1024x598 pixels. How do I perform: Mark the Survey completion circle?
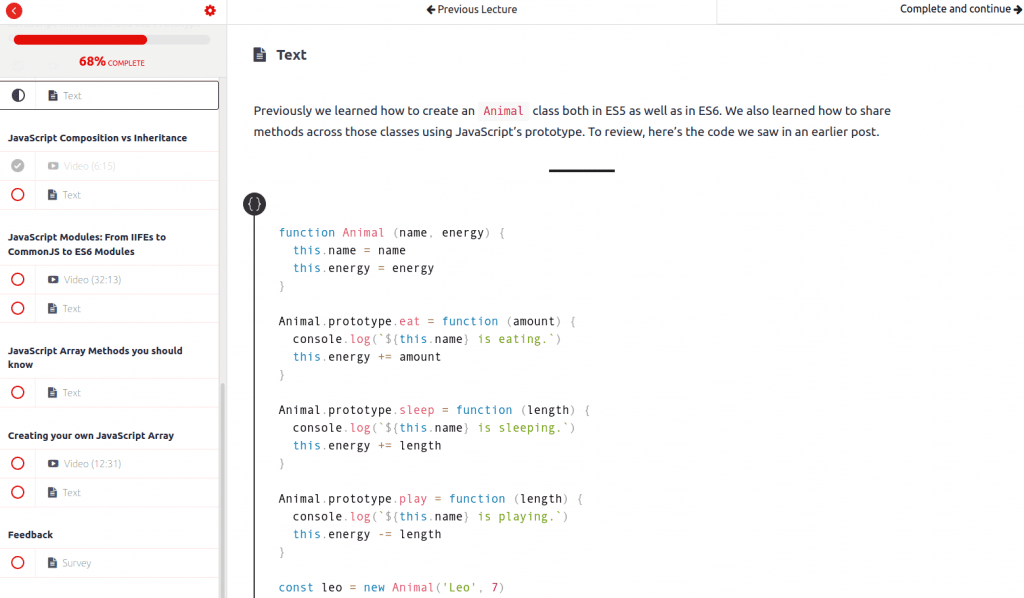pyautogui.click(x=18, y=563)
